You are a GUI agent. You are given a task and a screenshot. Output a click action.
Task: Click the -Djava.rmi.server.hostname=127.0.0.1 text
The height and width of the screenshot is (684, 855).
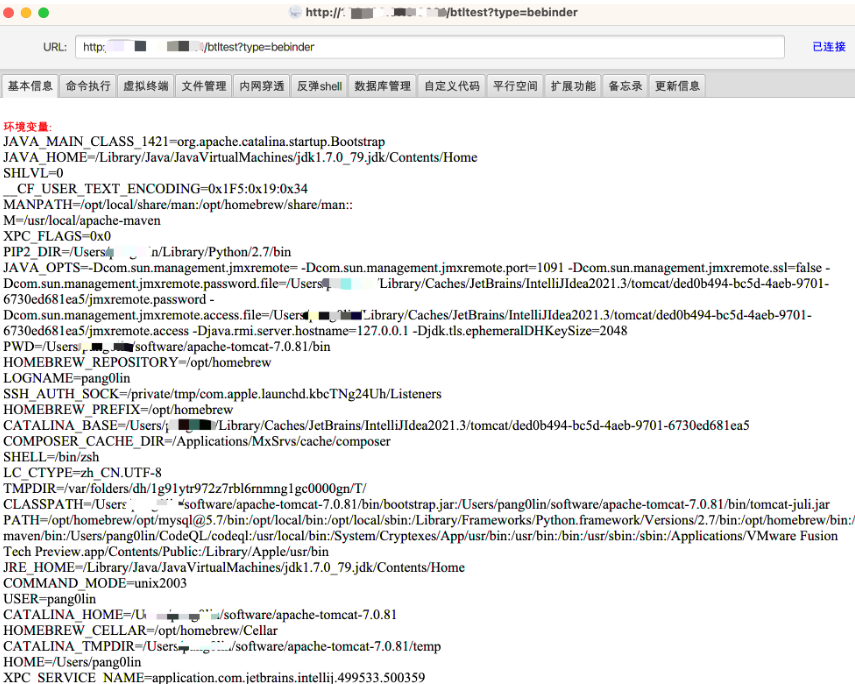point(300,331)
